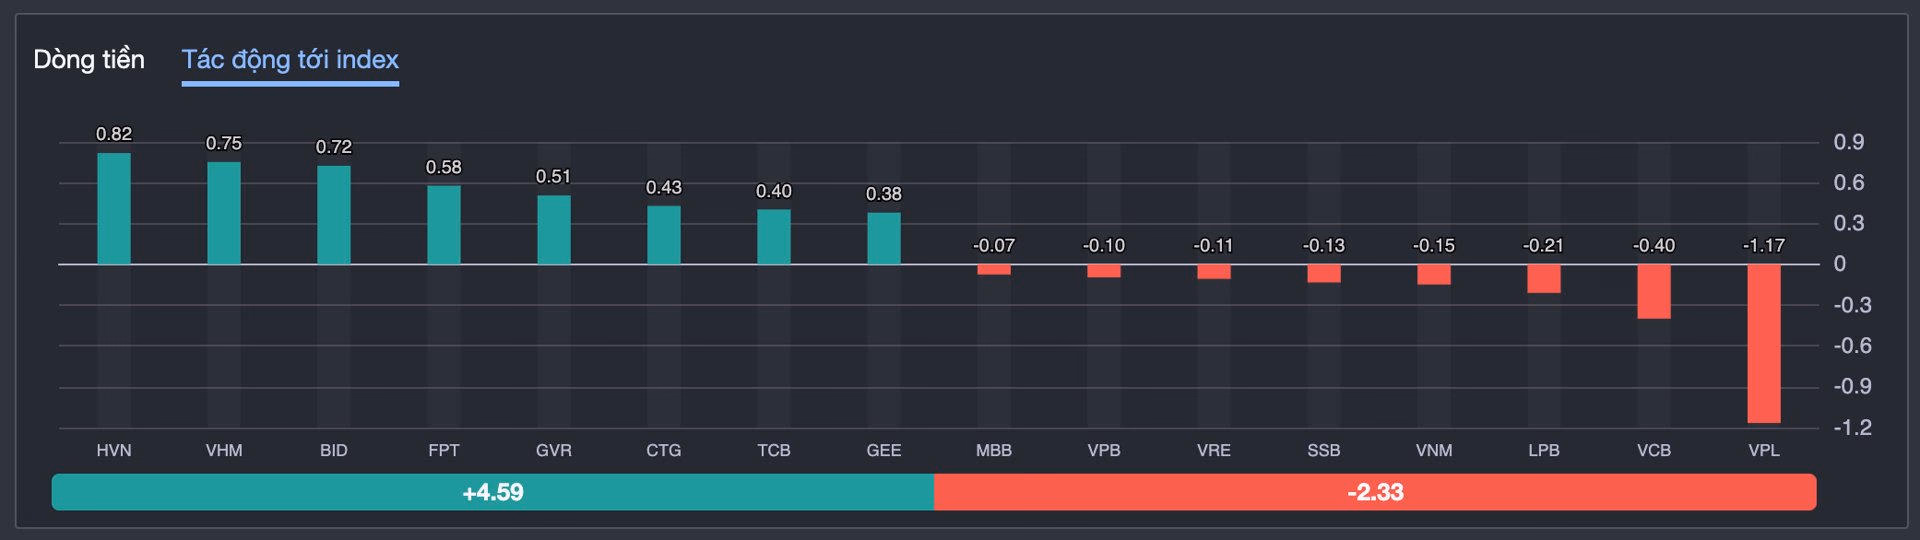Image resolution: width=1920 pixels, height=540 pixels.
Task: Select the VHM bar showing 0.75
Action: (224, 213)
